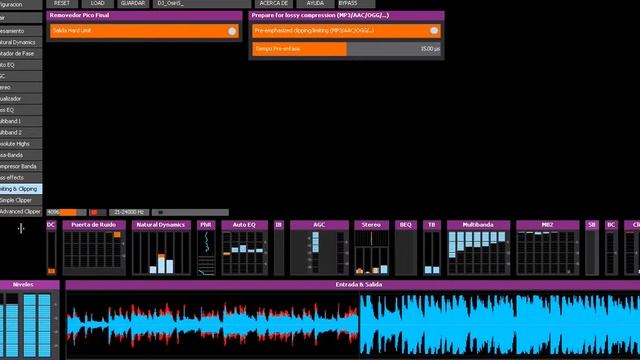Click the LOAD preset button
The width and height of the screenshot is (640, 360).
(98, 3)
